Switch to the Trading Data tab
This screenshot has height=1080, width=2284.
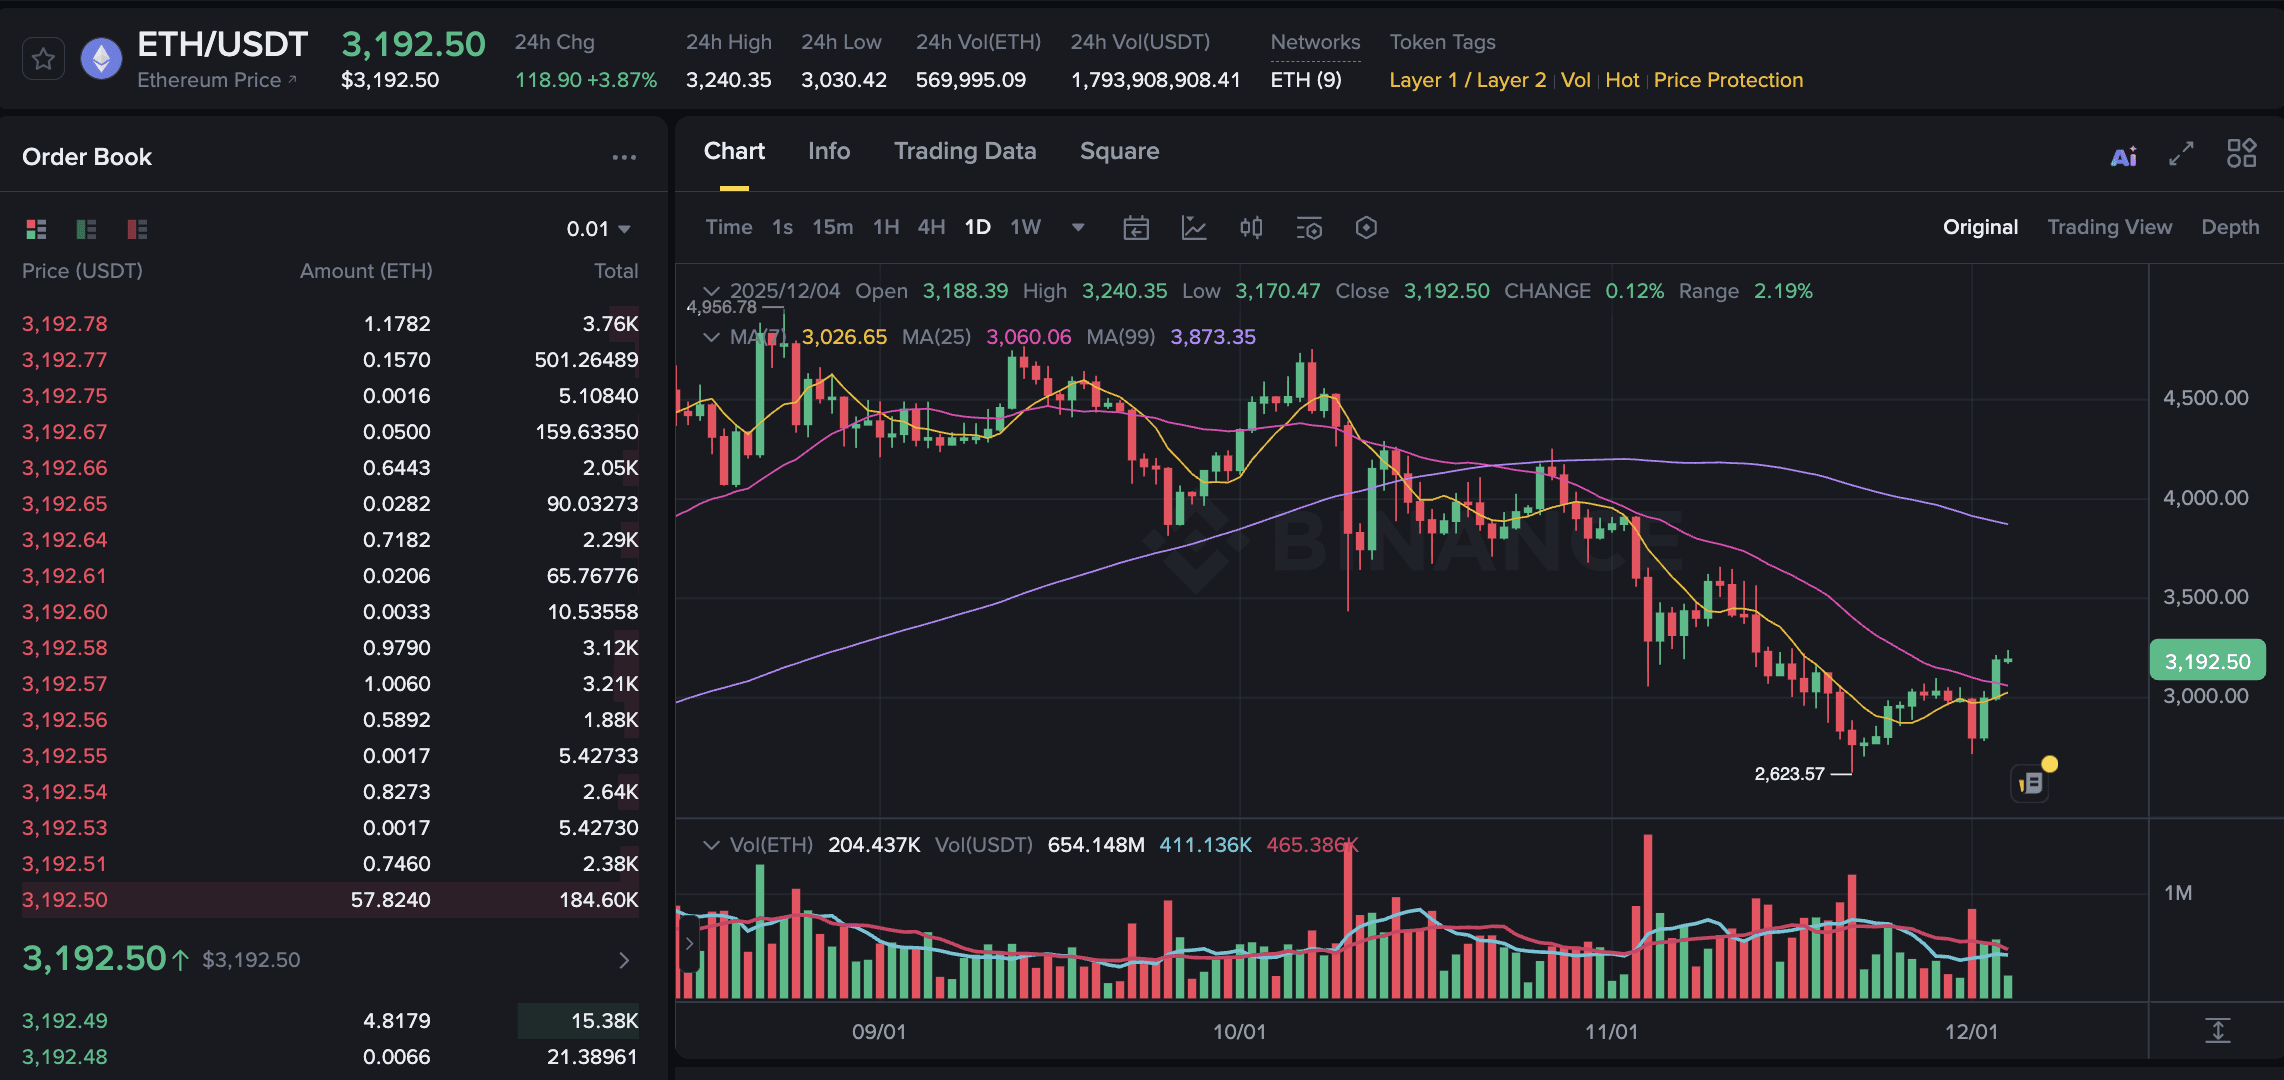(964, 151)
